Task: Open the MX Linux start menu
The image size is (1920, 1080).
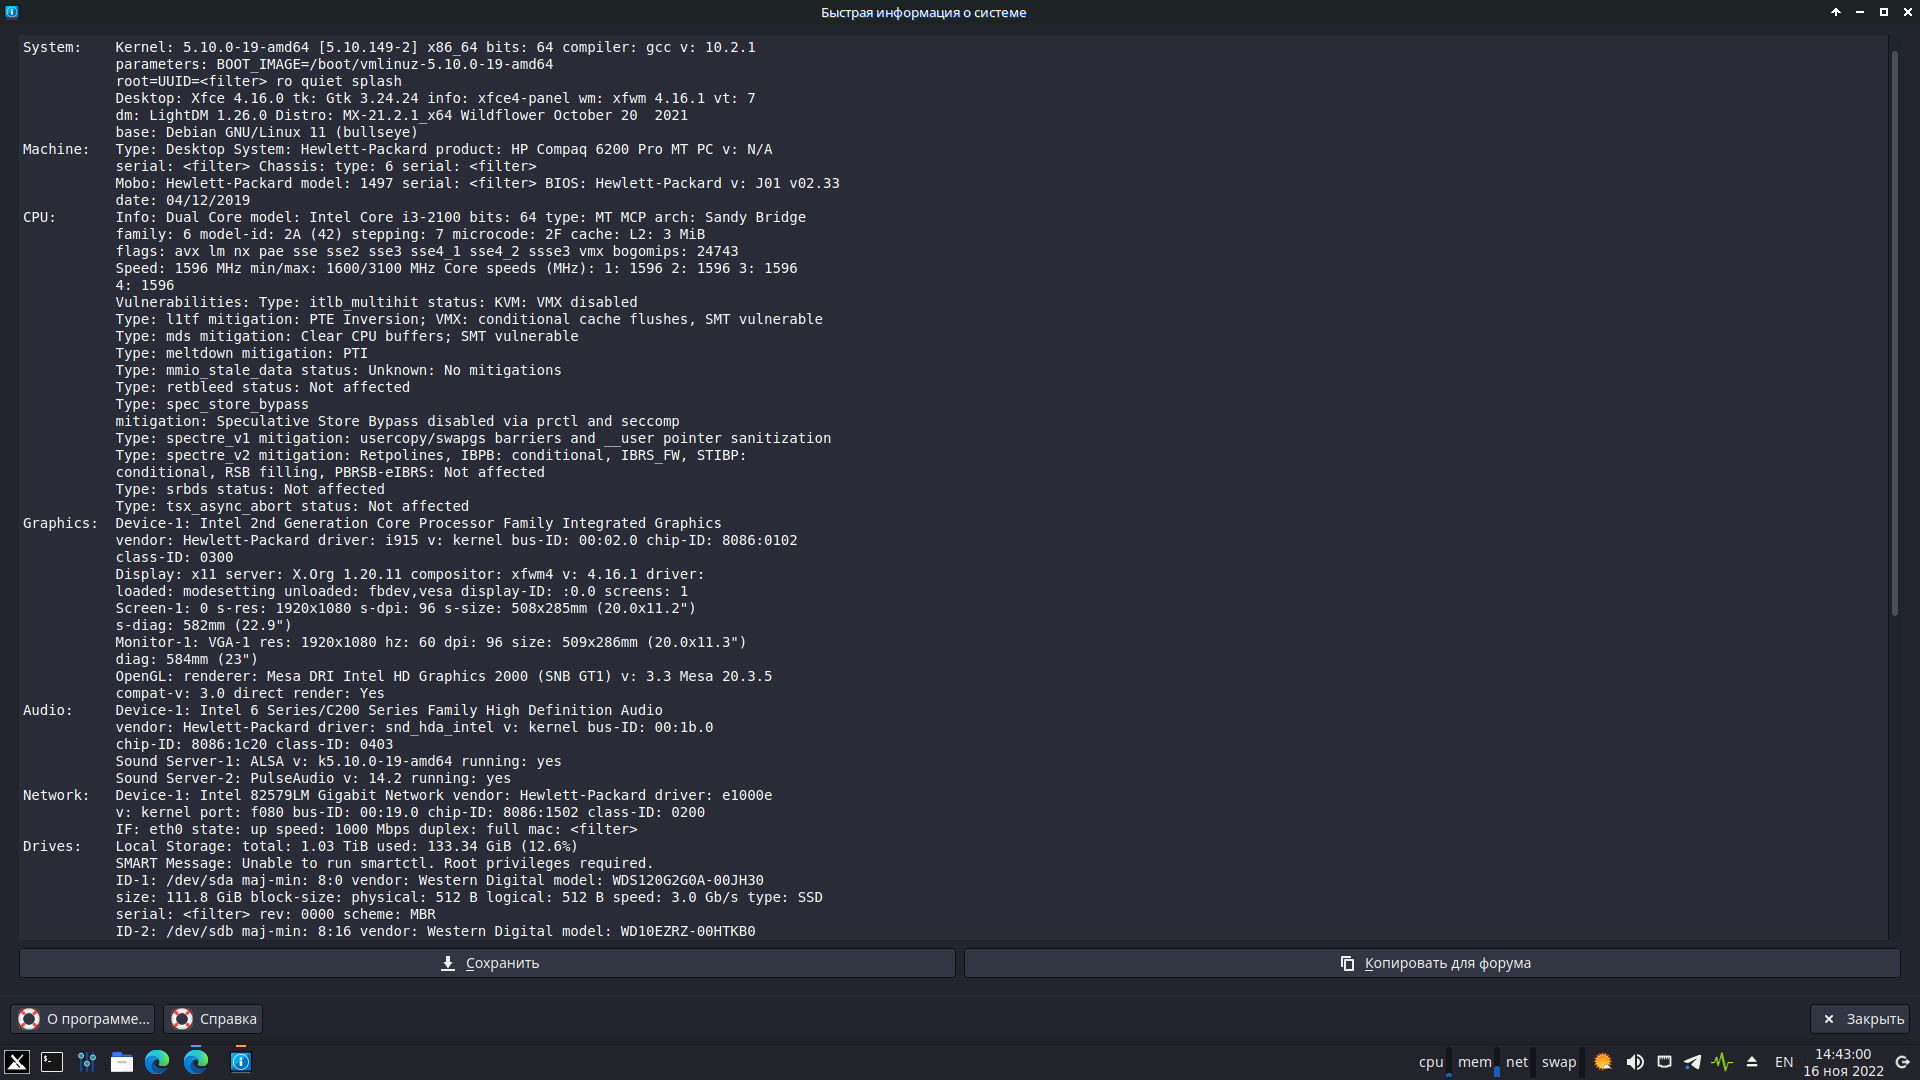Action: [17, 1062]
